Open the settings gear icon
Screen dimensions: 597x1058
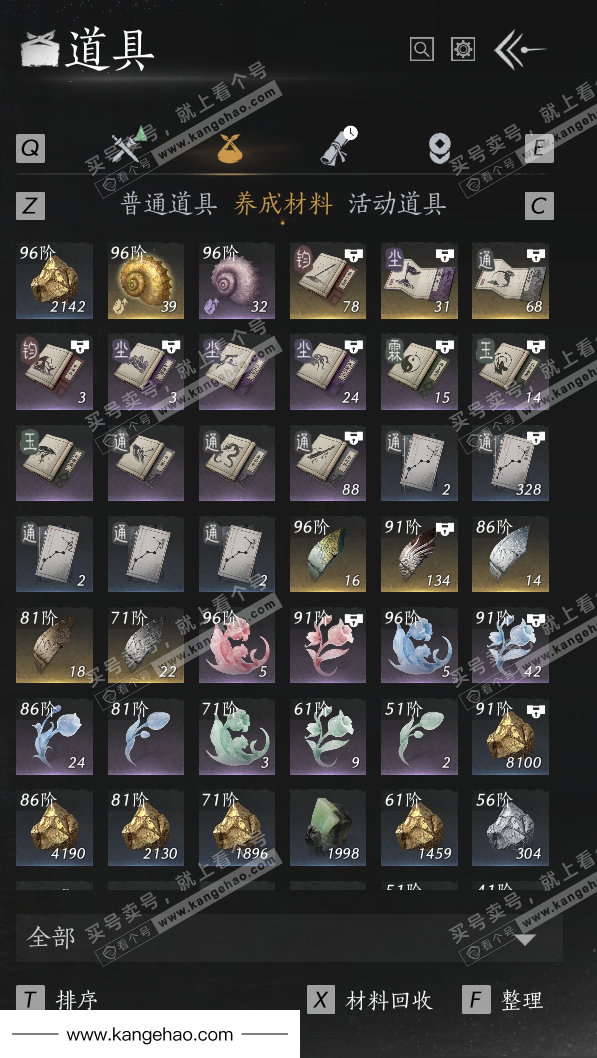(x=463, y=49)
